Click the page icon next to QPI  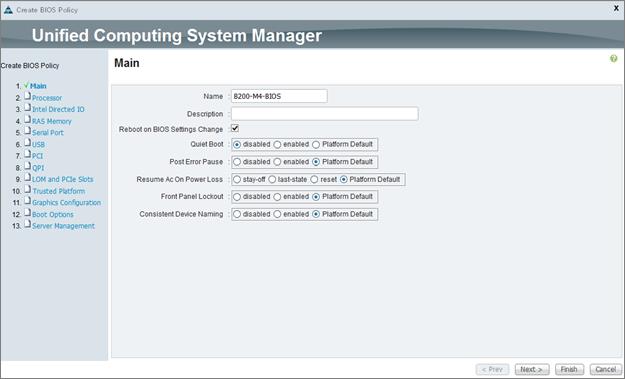coord(27,166)
